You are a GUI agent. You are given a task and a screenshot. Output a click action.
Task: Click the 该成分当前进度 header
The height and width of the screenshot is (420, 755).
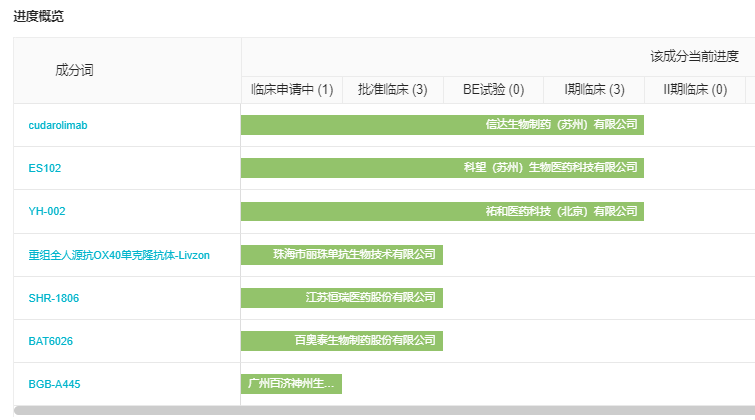[694, 56]
